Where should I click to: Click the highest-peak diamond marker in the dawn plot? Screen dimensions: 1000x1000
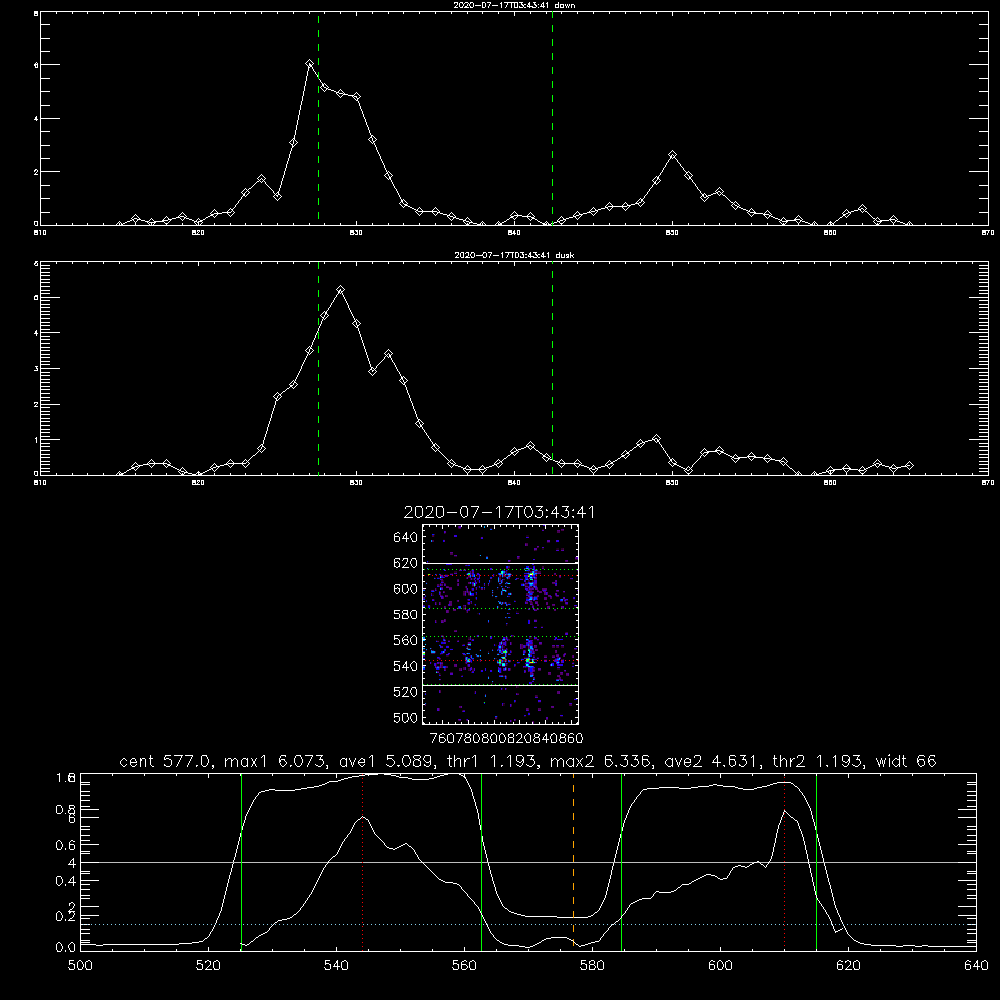309,64
